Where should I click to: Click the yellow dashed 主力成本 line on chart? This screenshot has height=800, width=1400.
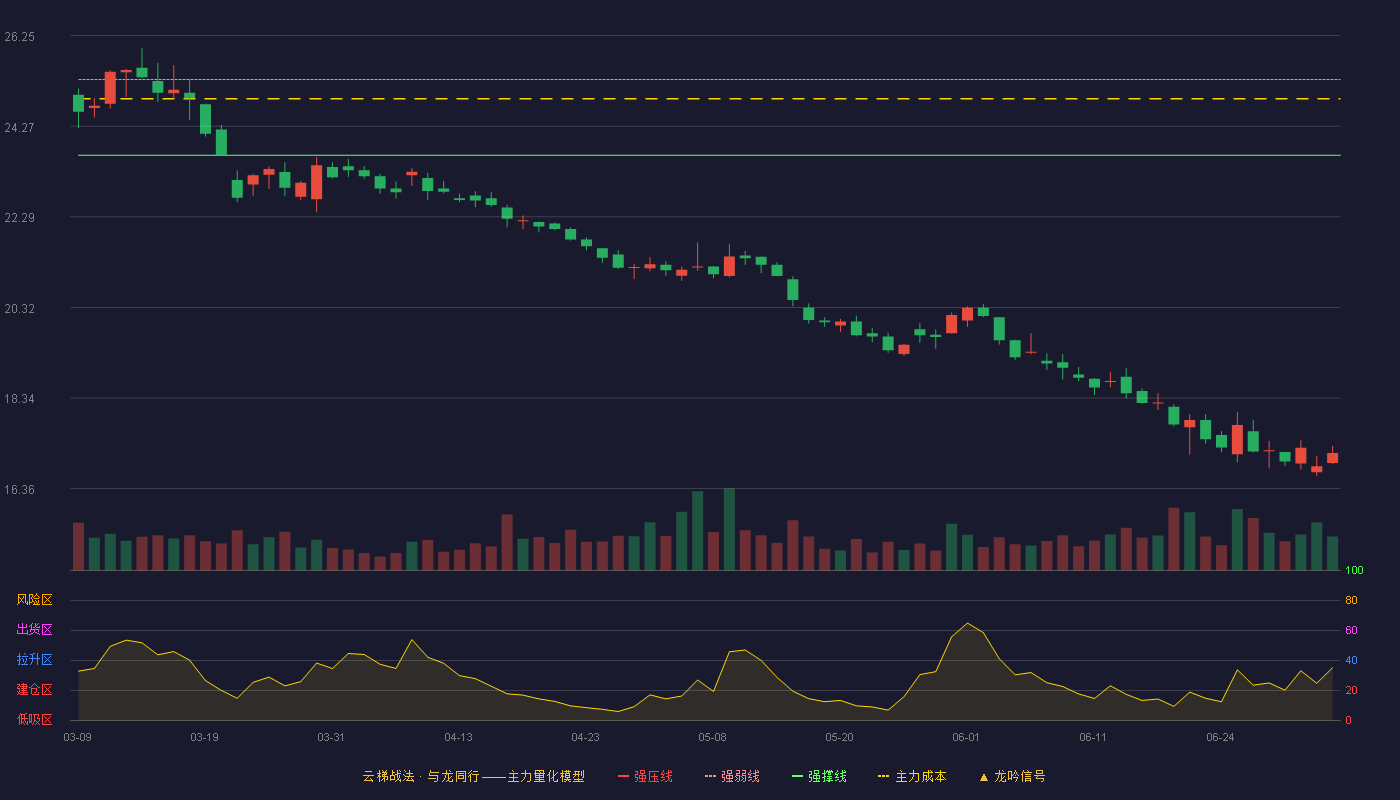coord(709,99)
